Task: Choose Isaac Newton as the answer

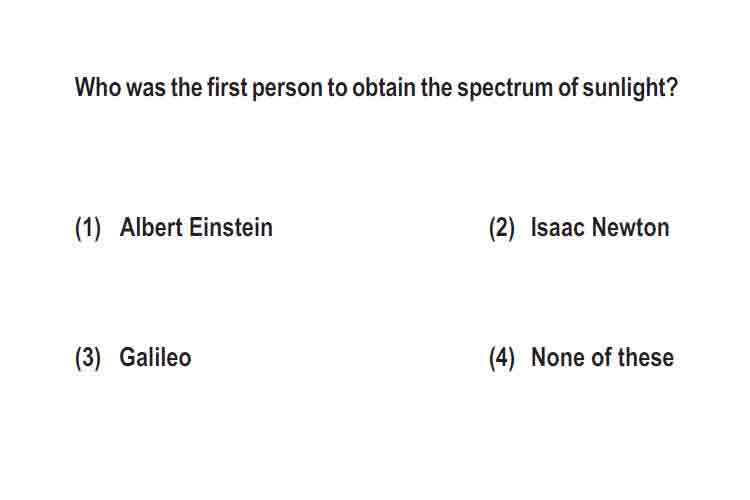Action: point(600,227)
